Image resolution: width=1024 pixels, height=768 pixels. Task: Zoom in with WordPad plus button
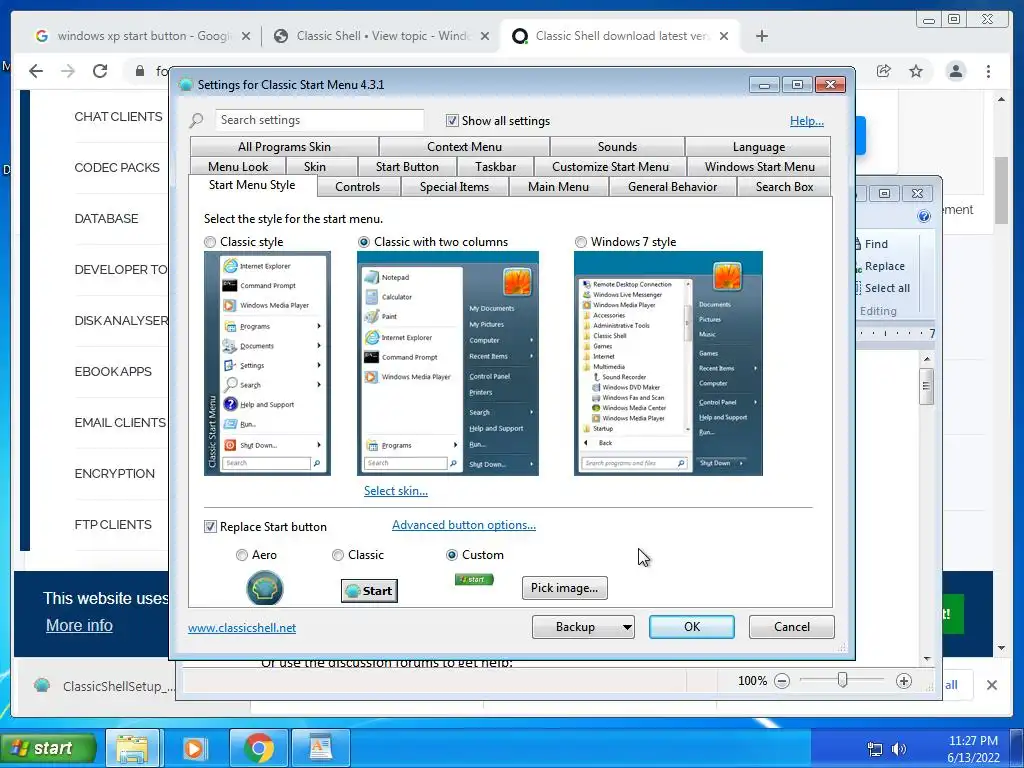(x=904, y=681)
